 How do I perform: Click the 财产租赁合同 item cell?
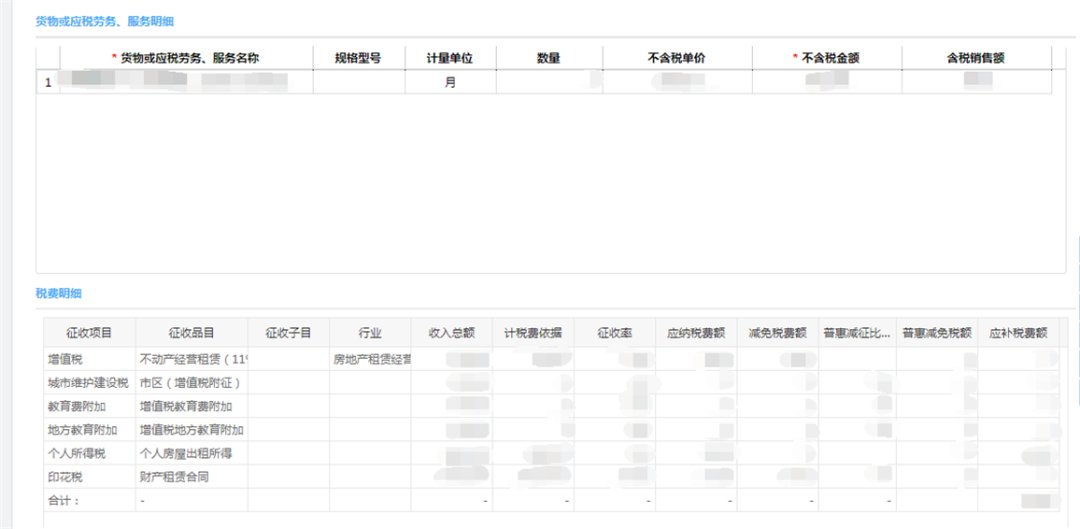click(191, 477)
